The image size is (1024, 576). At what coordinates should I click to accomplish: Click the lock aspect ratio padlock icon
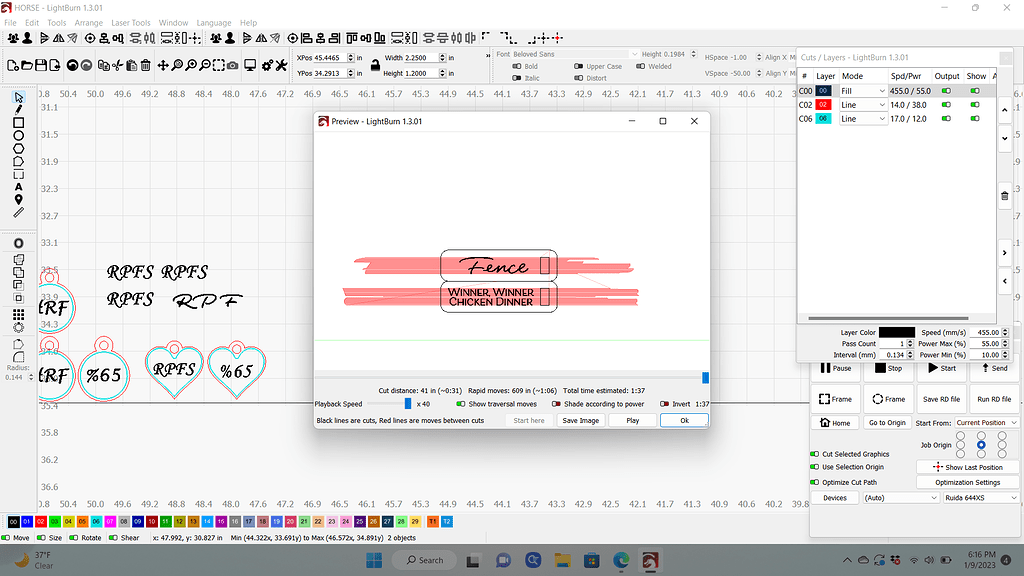pyautogui.click(x=364, y=66)
